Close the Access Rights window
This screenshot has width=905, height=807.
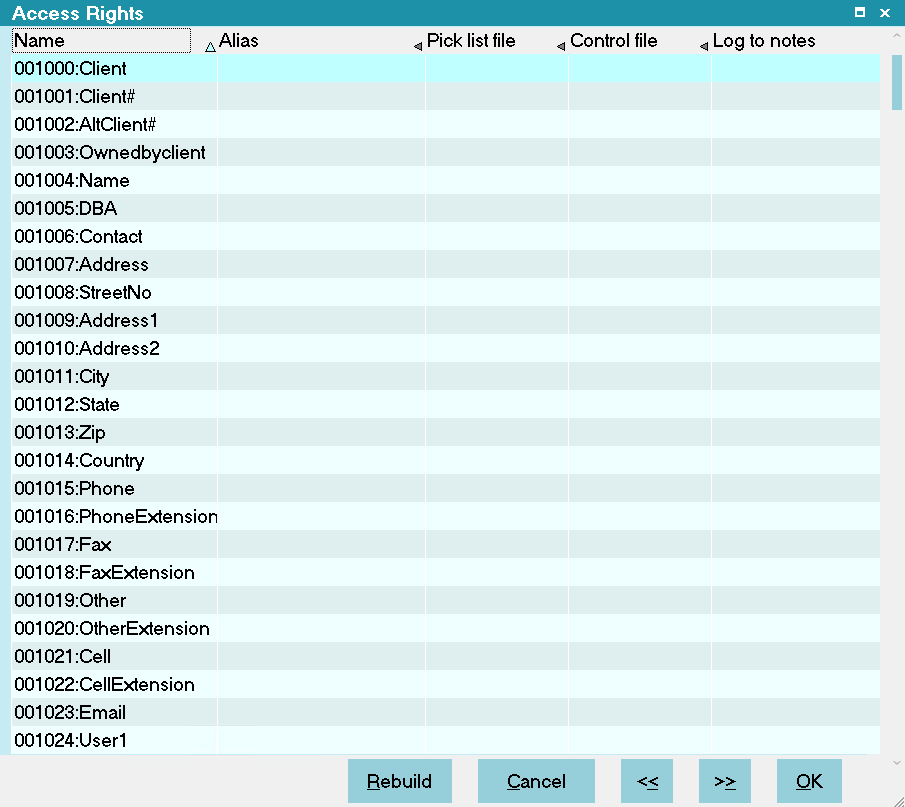click(885, 12)
